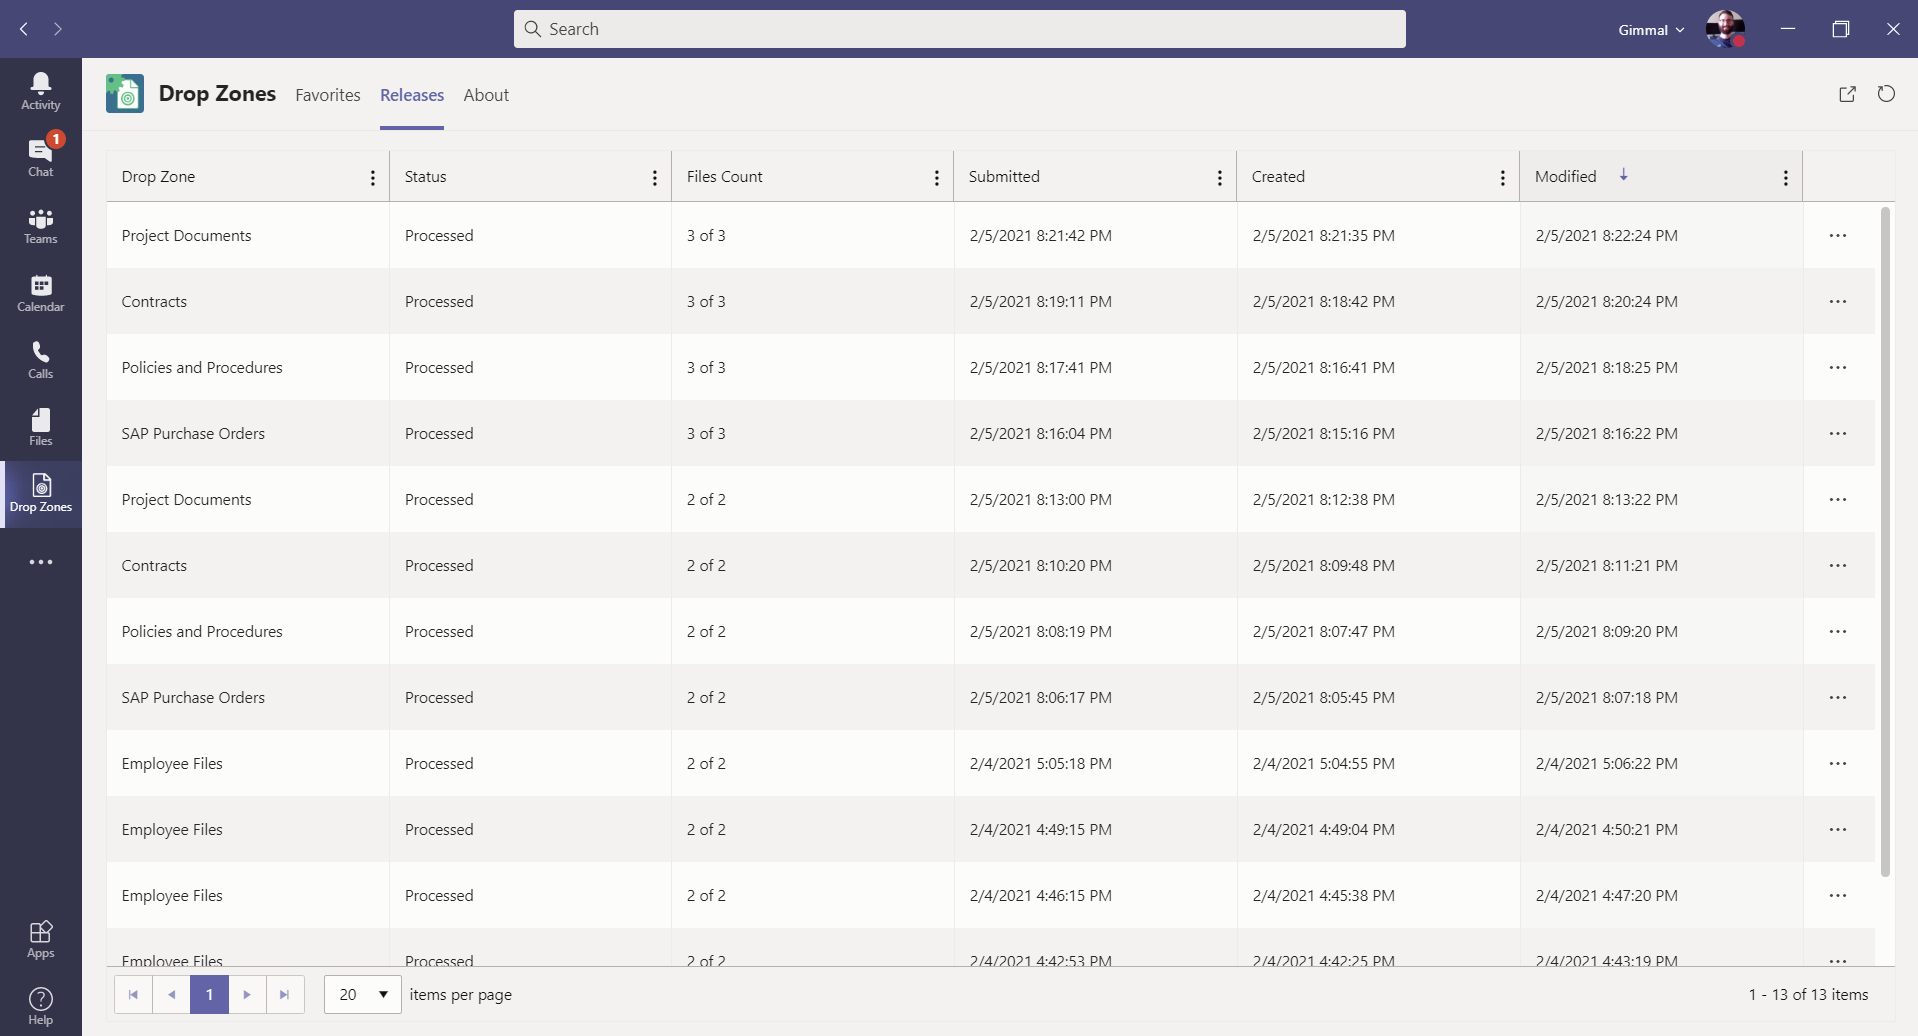
Task: Open Chat with unread badge
Action: coord(40,157)
